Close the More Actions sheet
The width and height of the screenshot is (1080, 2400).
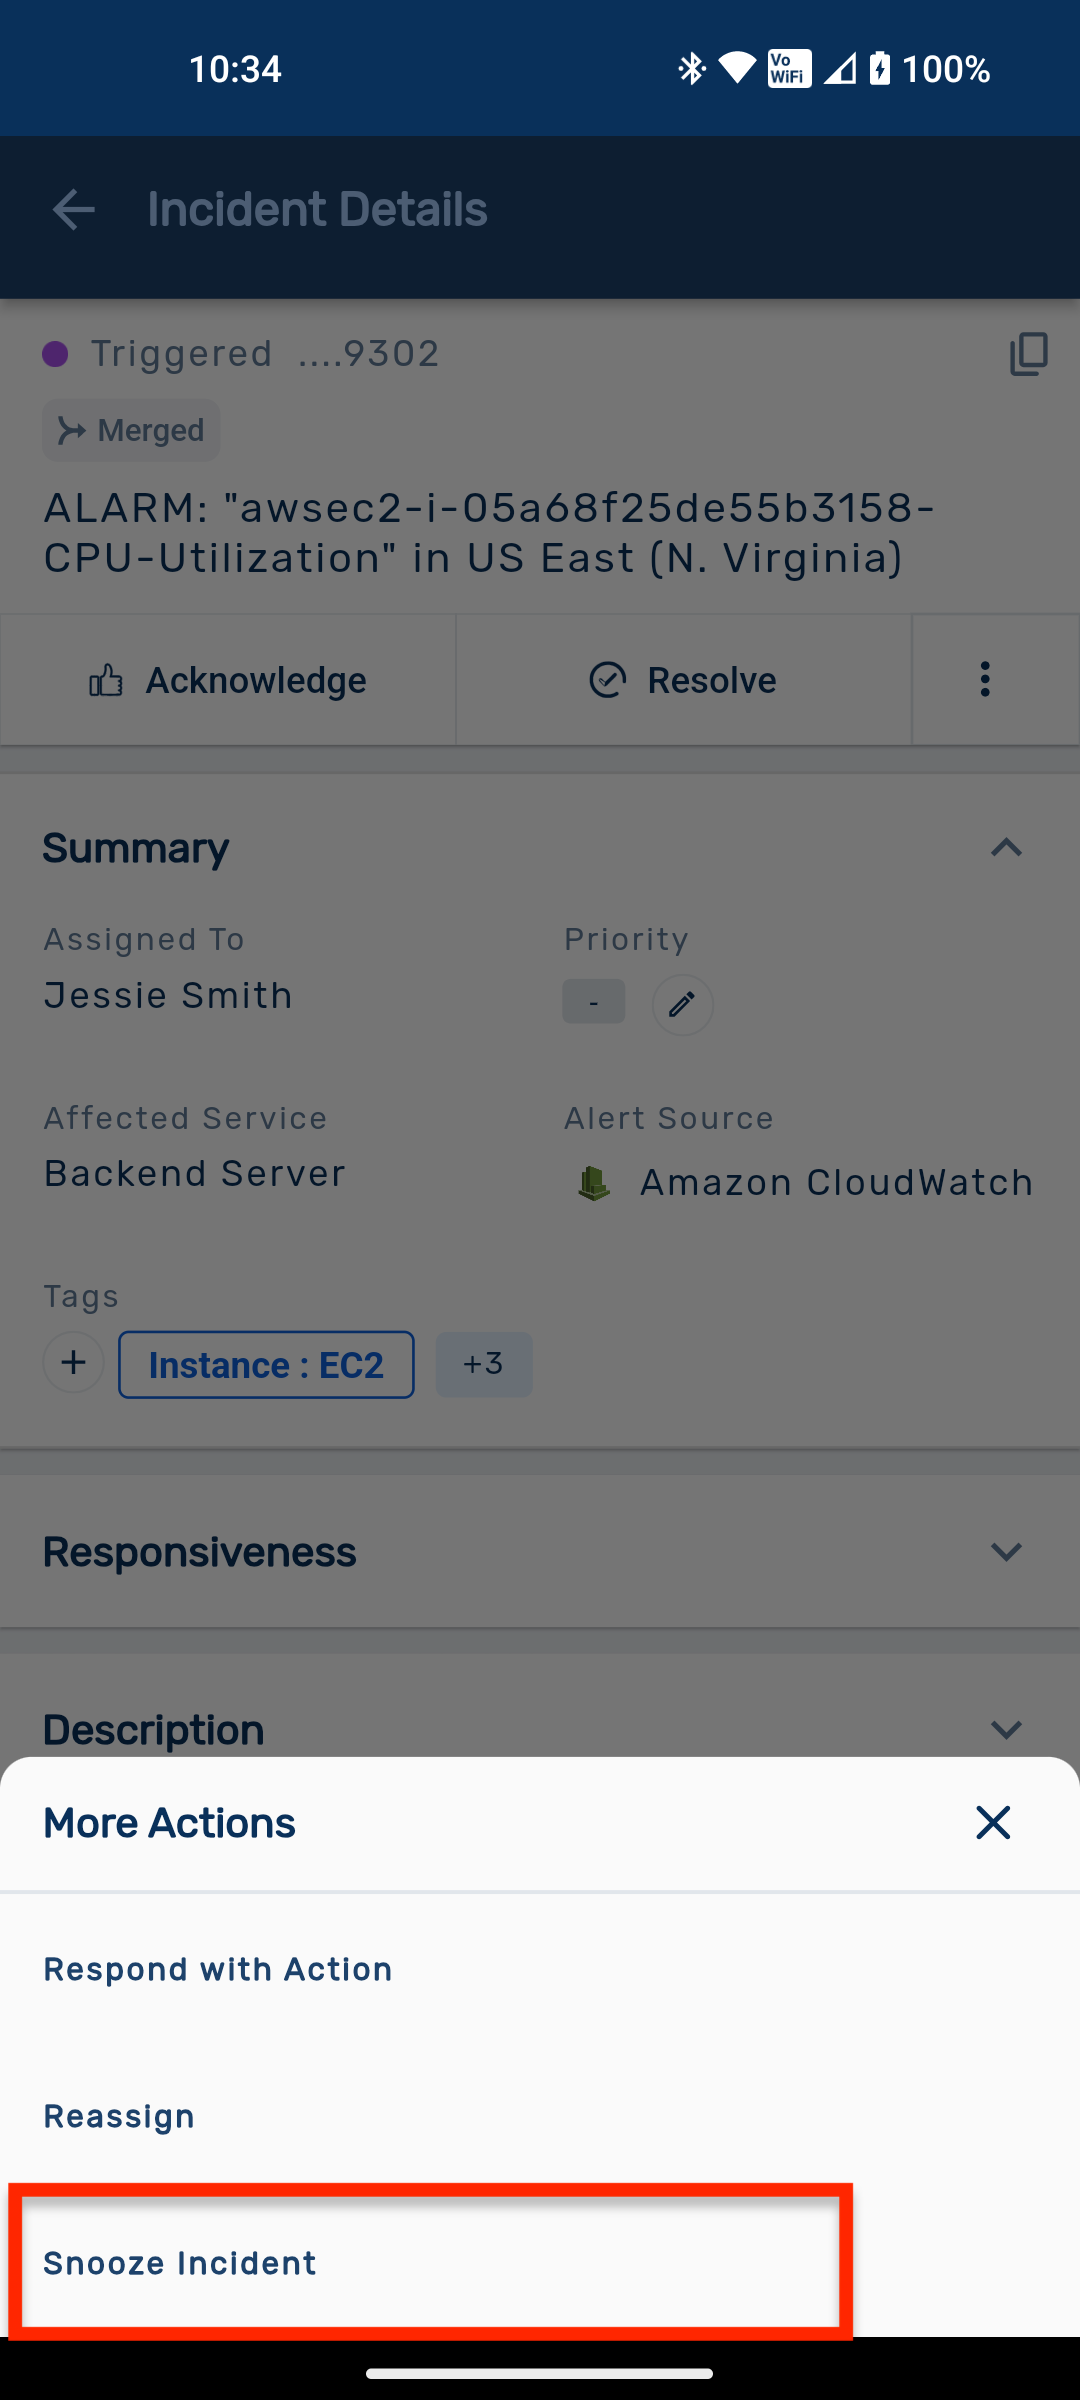pos(992,1823)
